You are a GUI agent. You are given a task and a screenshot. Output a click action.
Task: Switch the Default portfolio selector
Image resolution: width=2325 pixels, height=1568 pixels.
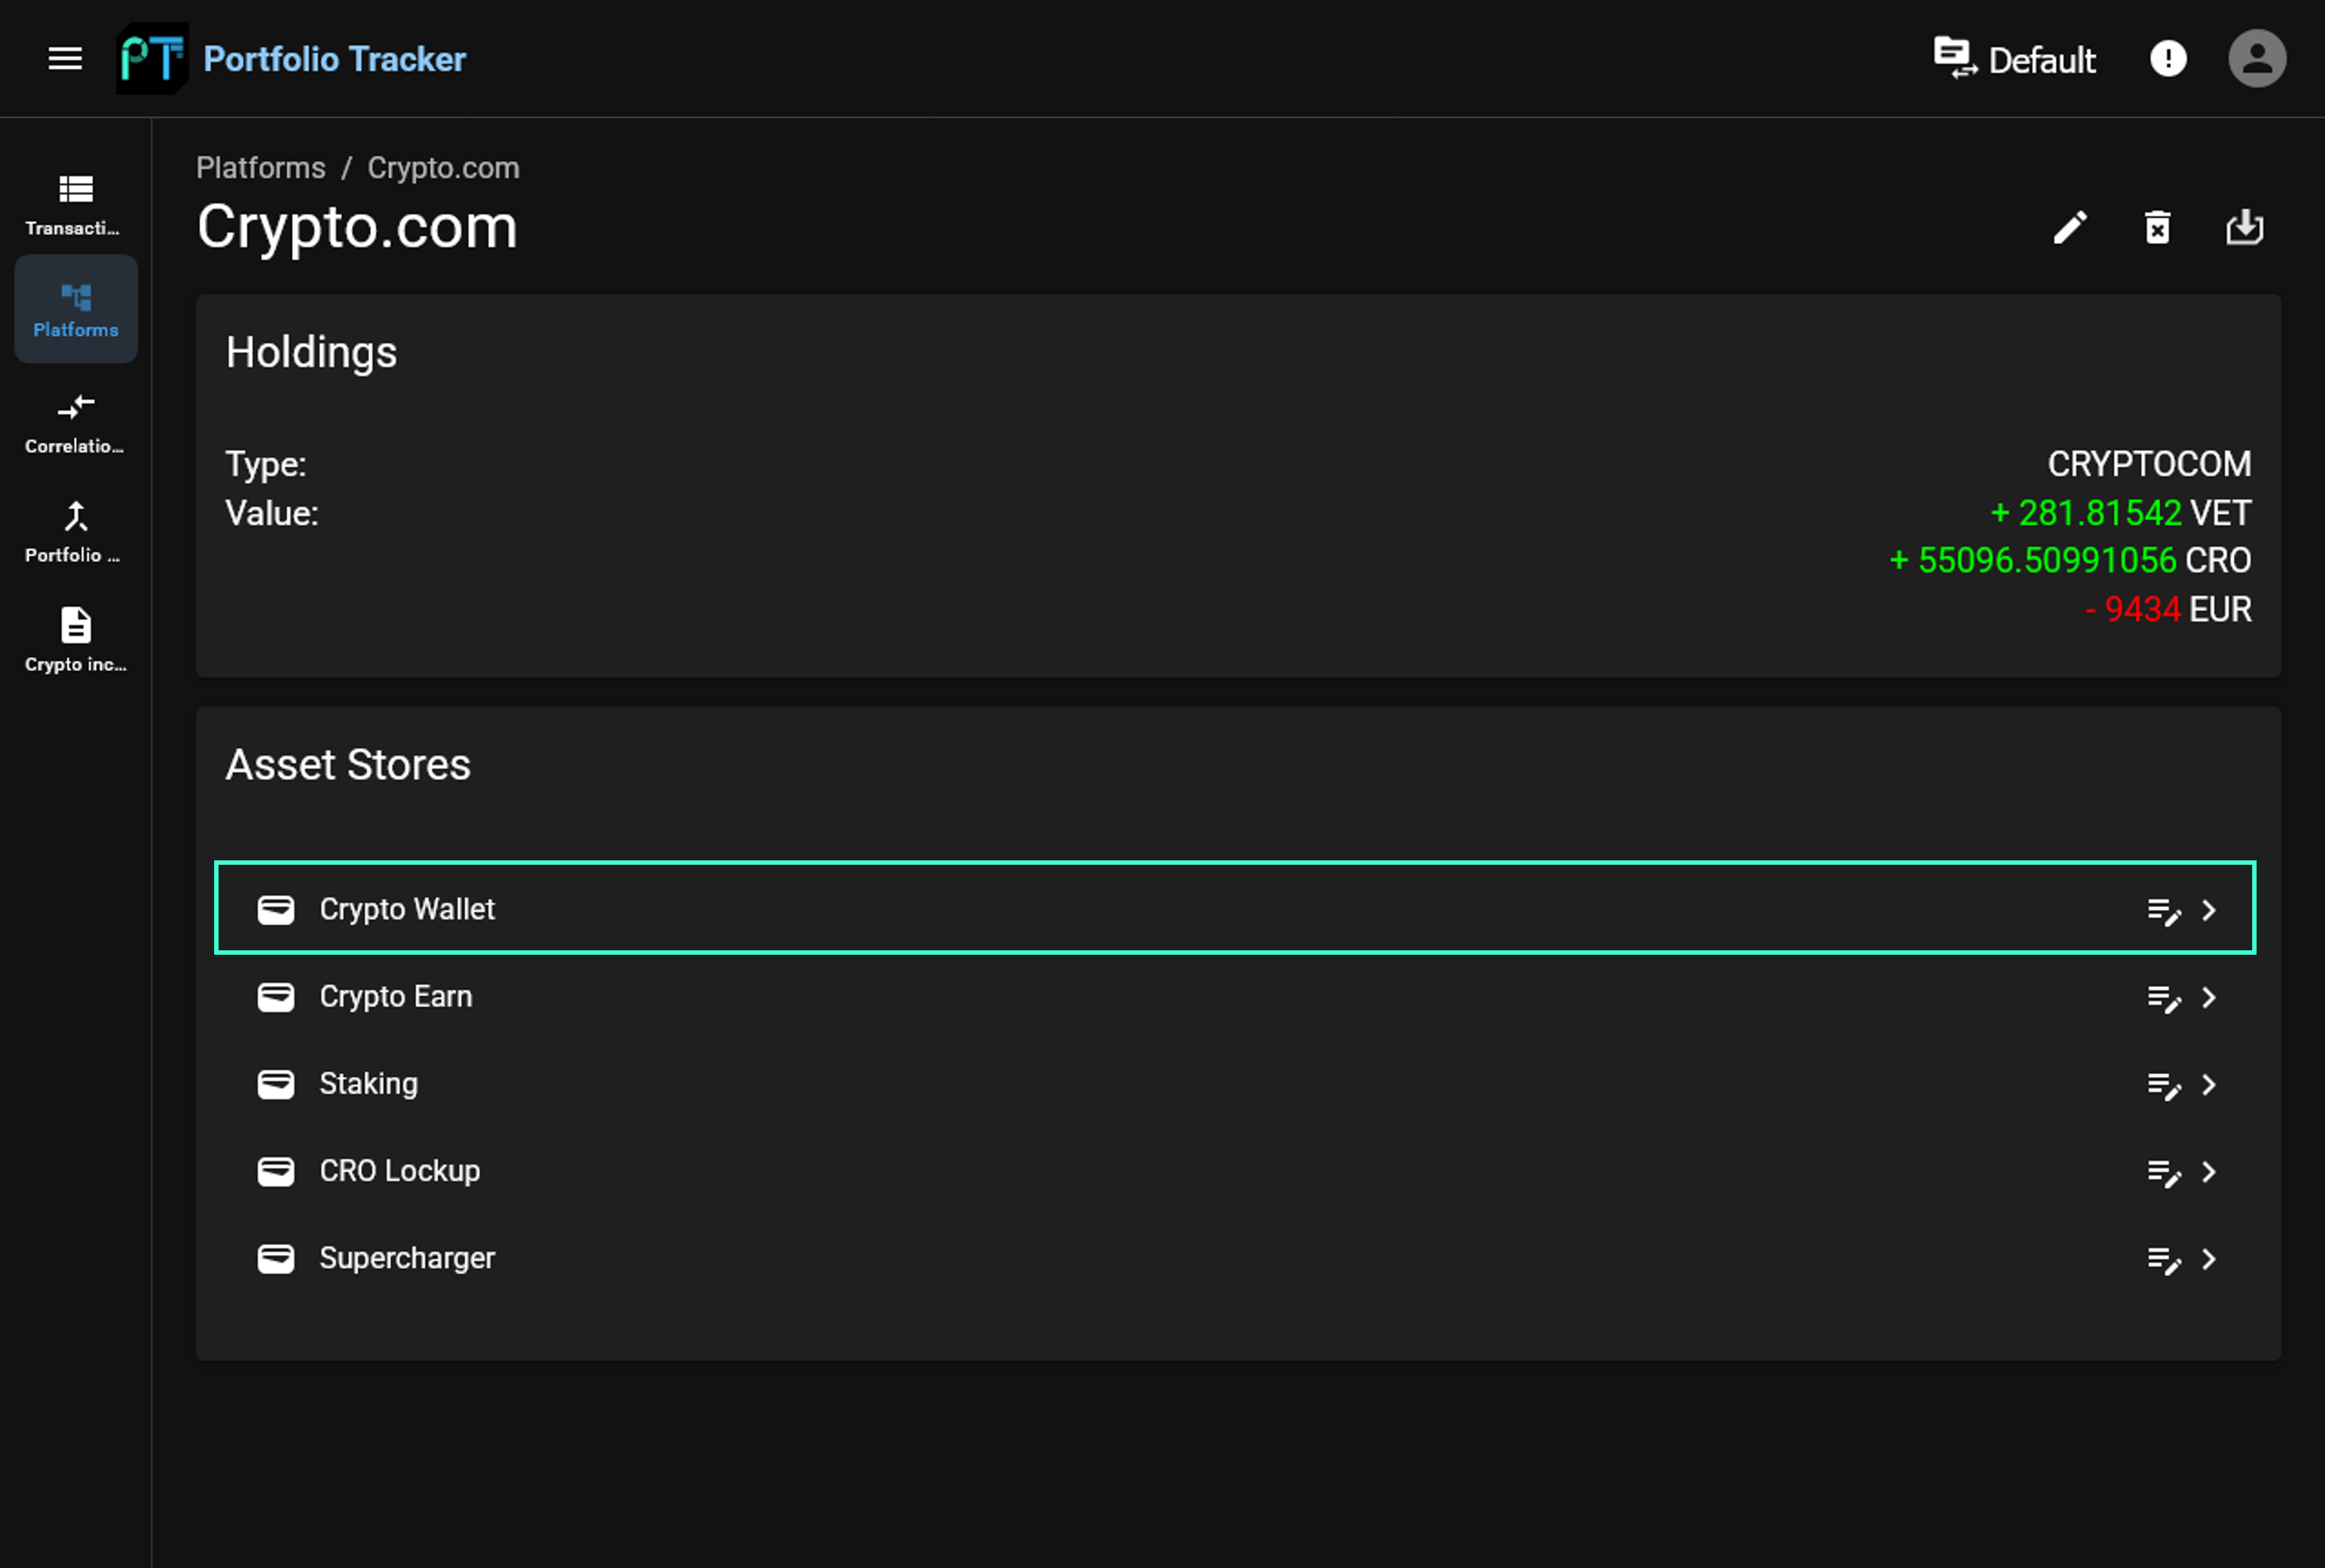(x=2014, y=59)
